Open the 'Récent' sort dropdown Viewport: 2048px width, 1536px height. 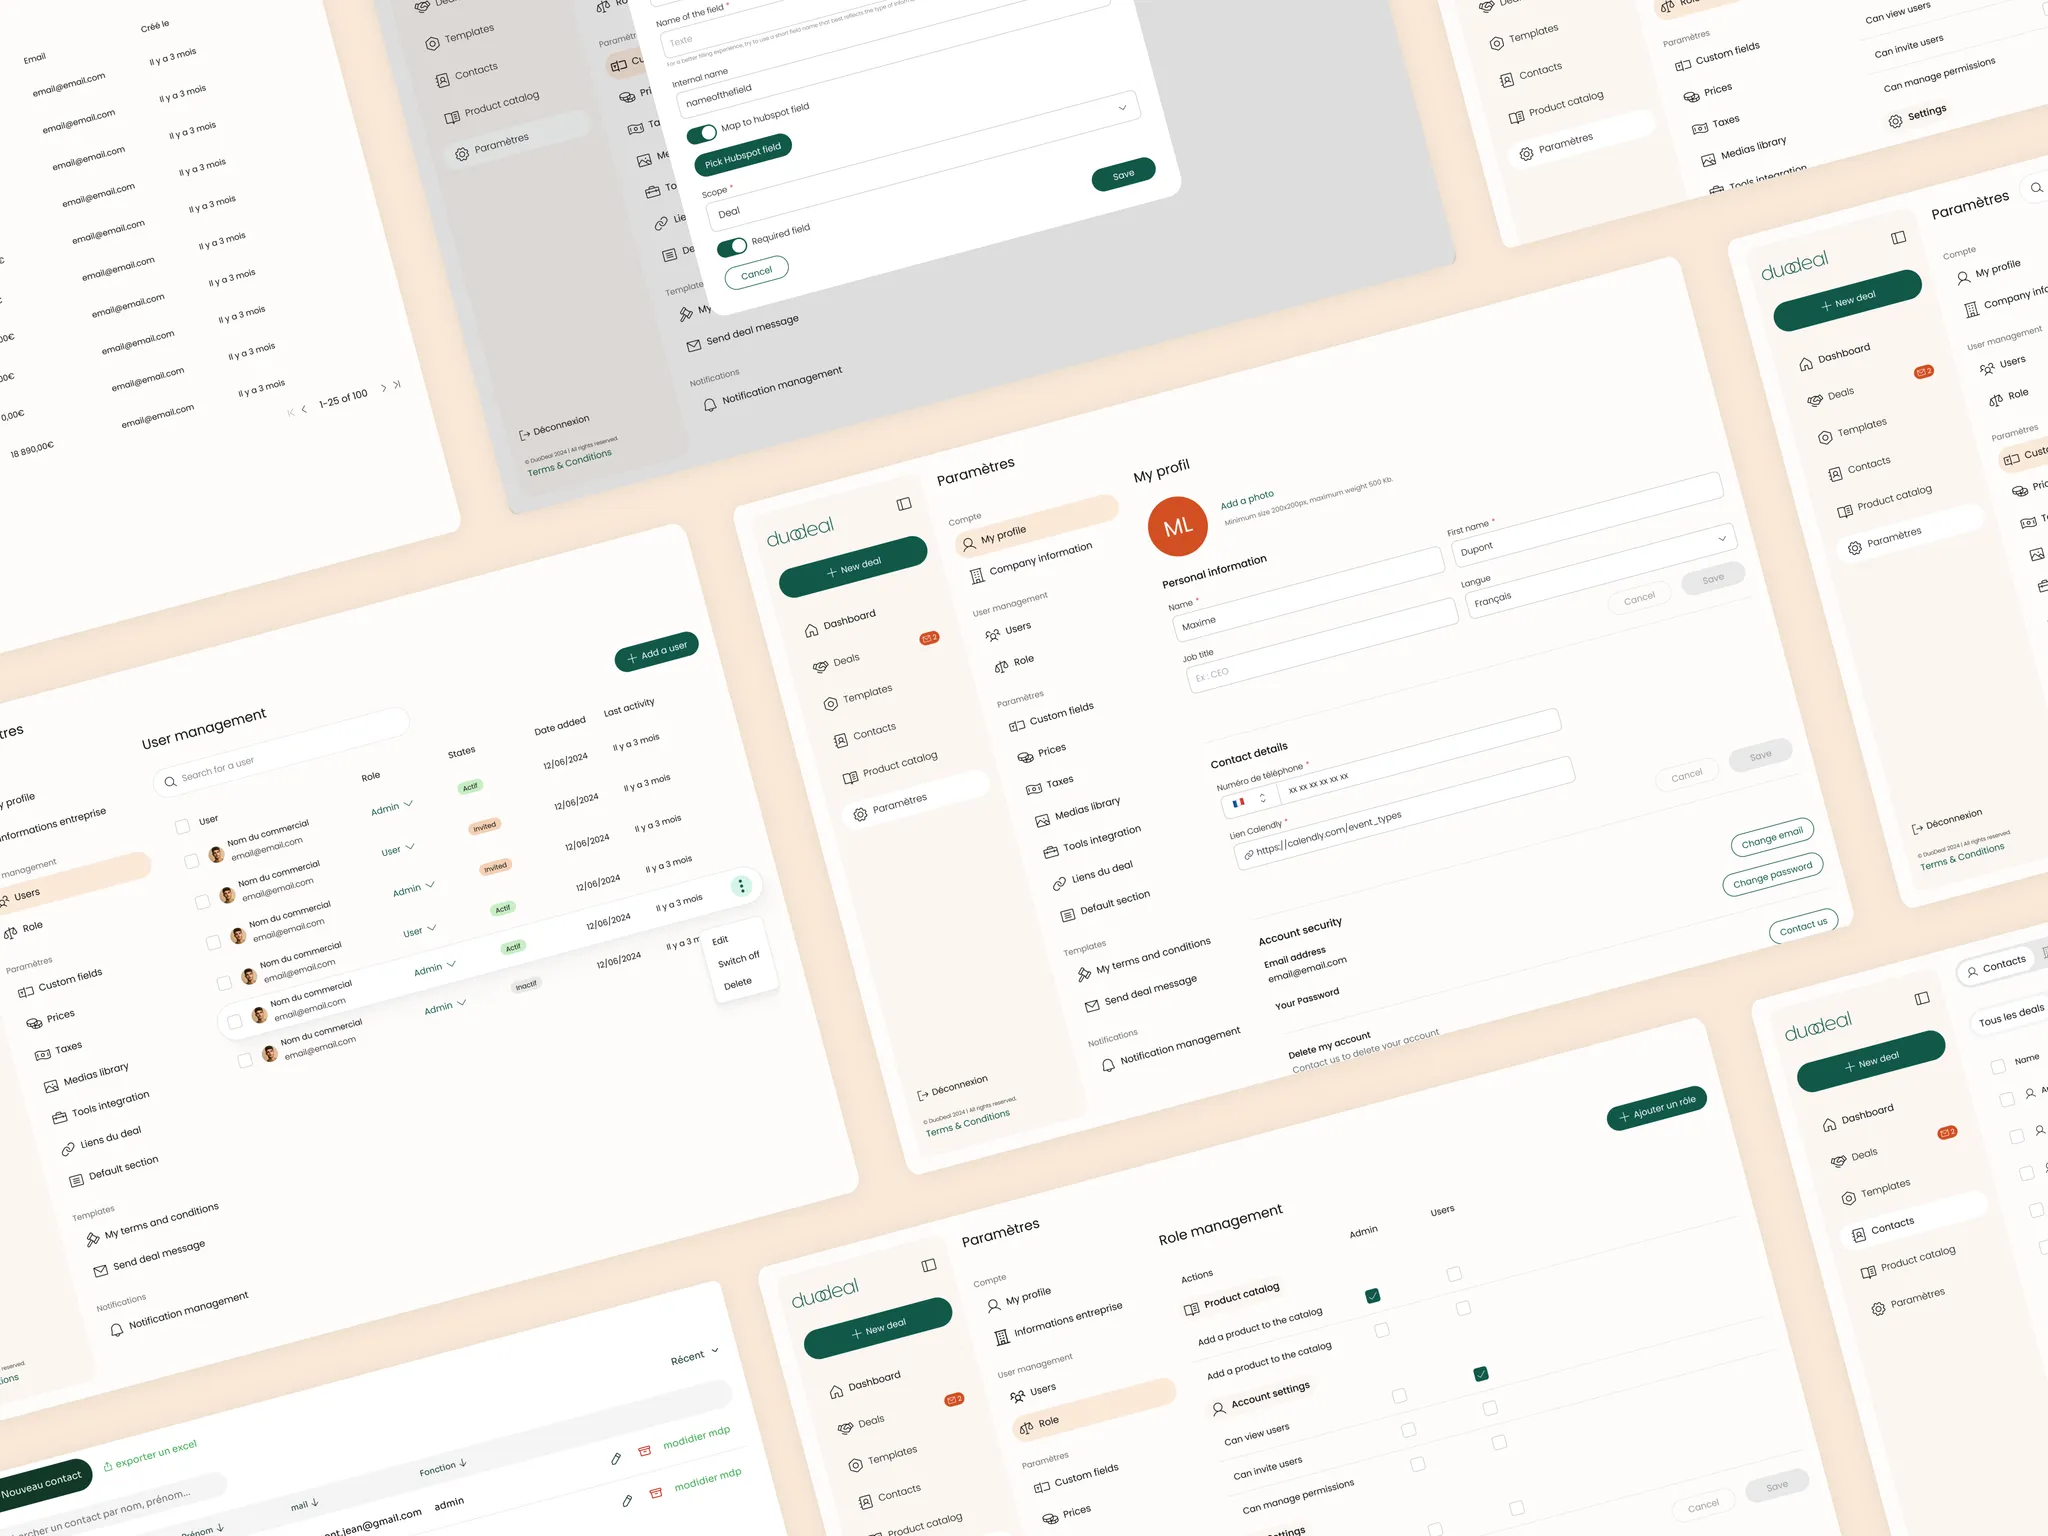694,1356
